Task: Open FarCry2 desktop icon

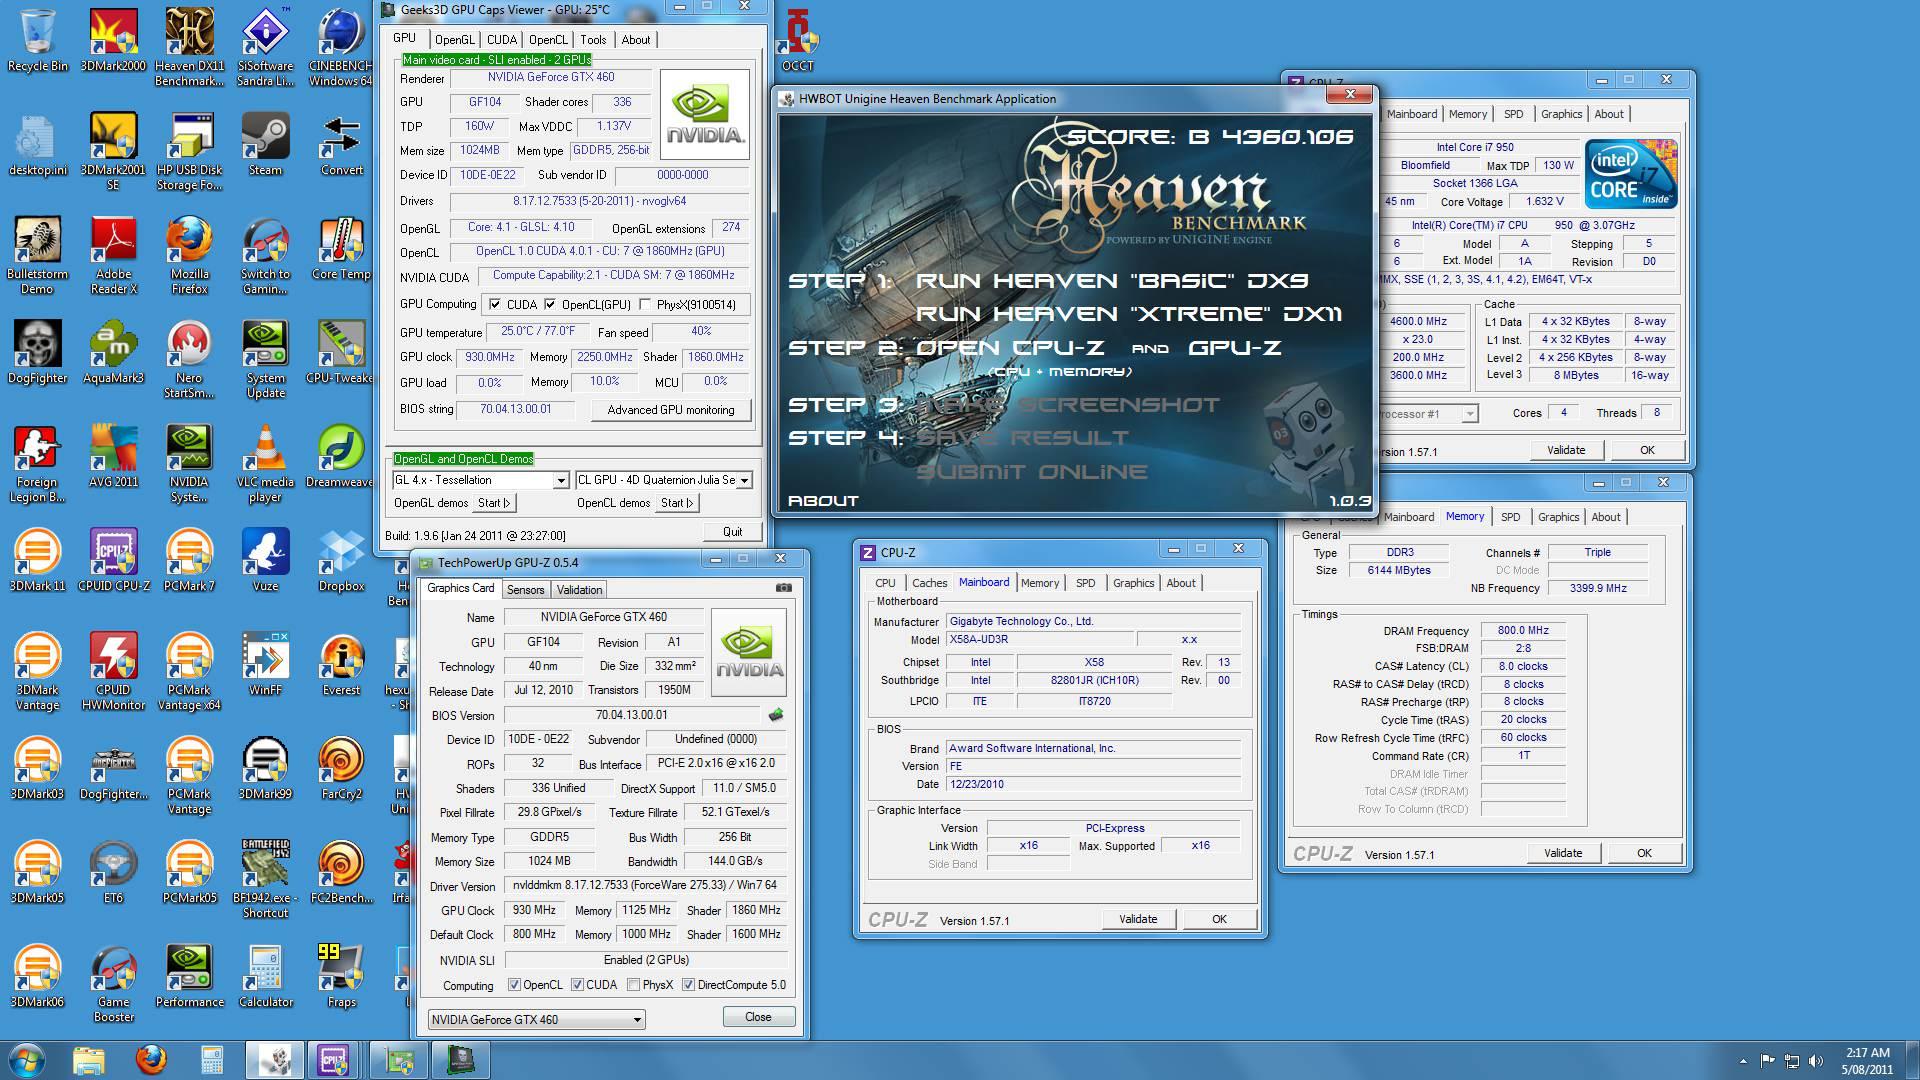Action: click(341, 769)
